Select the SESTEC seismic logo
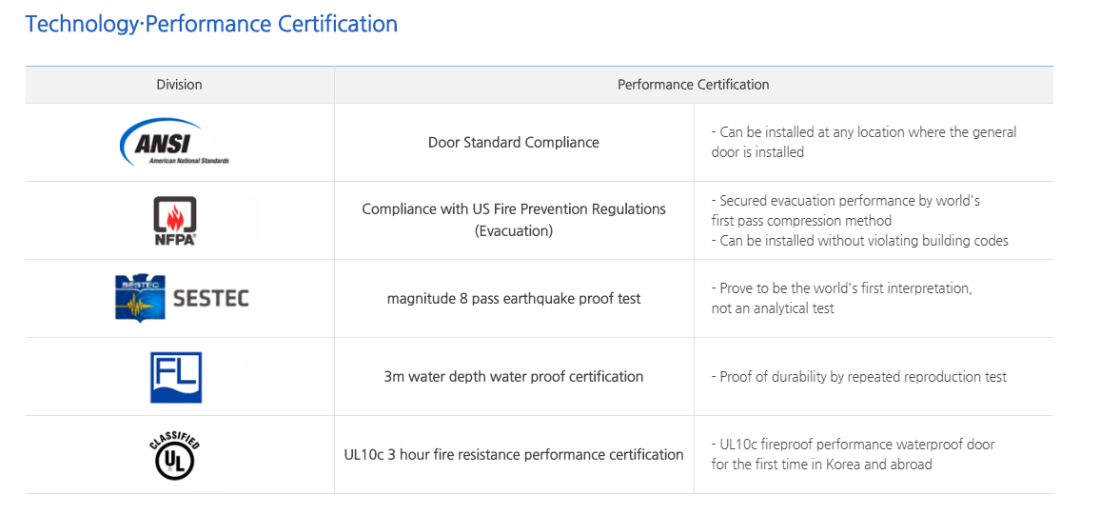Image resolution: width=1100 pixels, height=515 pixels. (182, 298)
